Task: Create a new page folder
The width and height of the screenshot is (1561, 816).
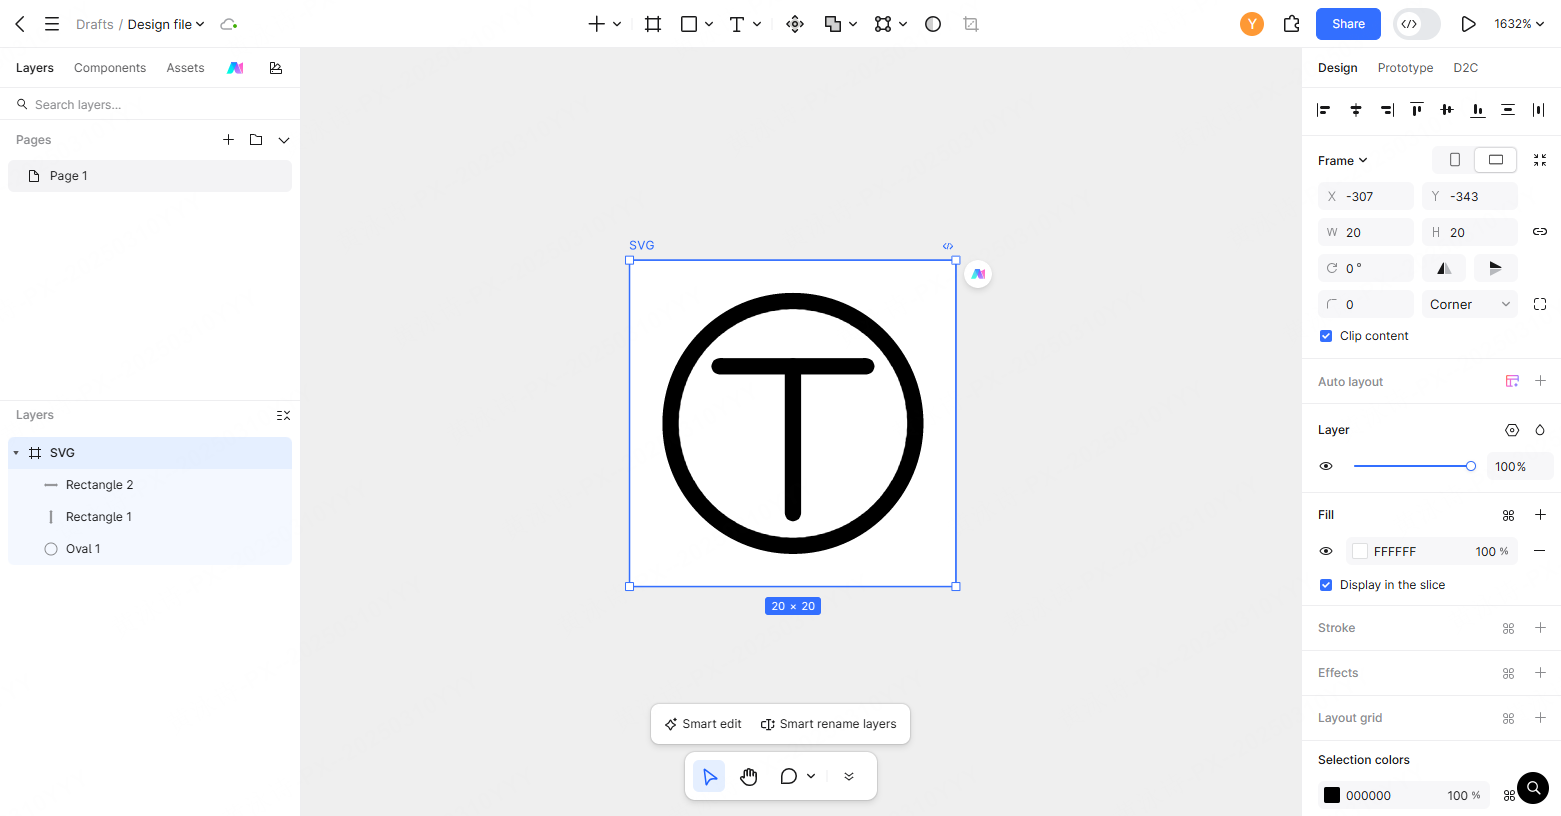Action: tap(256, 140)
